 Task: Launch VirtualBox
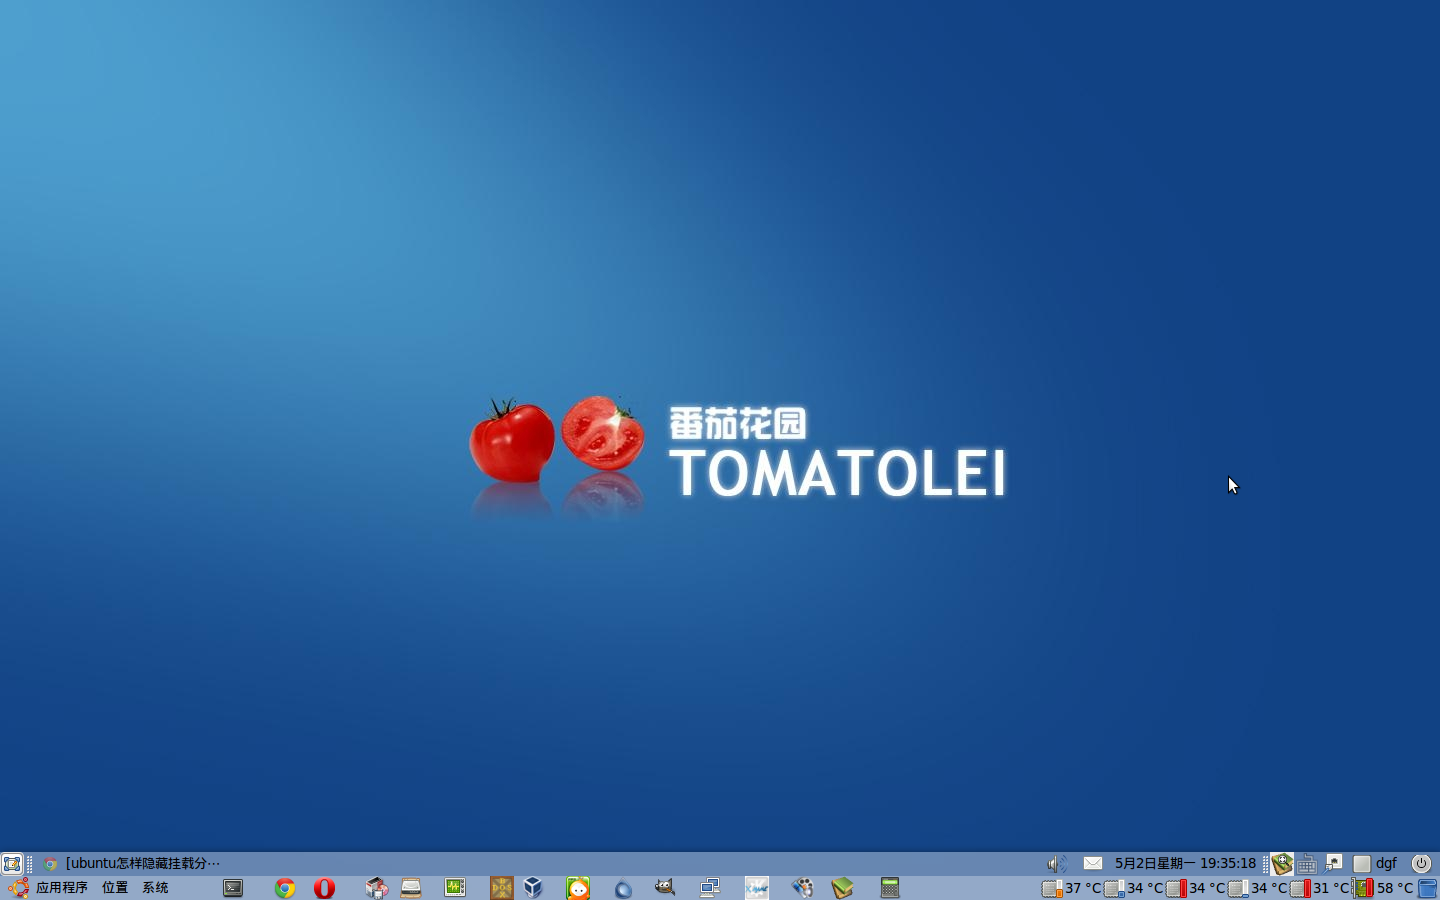tap(533, 888)
